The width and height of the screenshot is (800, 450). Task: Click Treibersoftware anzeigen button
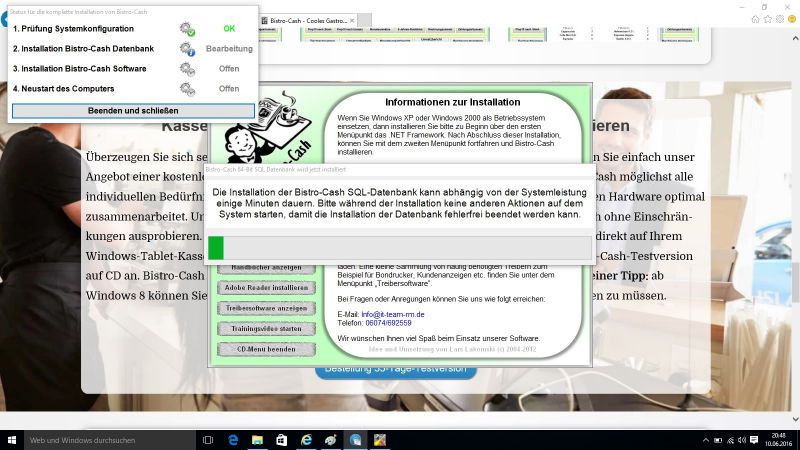(x=266, y=308)
